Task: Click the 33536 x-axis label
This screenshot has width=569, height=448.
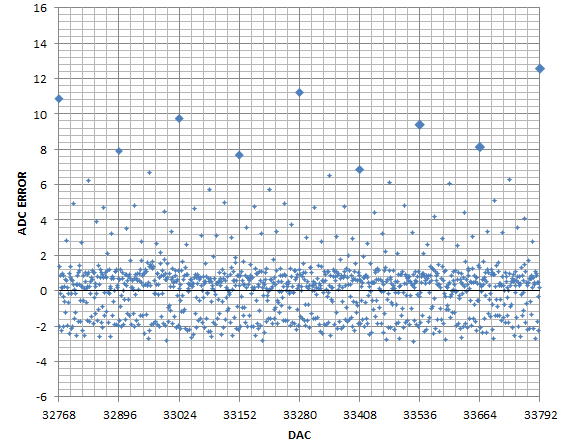Action: (x=420, y=415)
